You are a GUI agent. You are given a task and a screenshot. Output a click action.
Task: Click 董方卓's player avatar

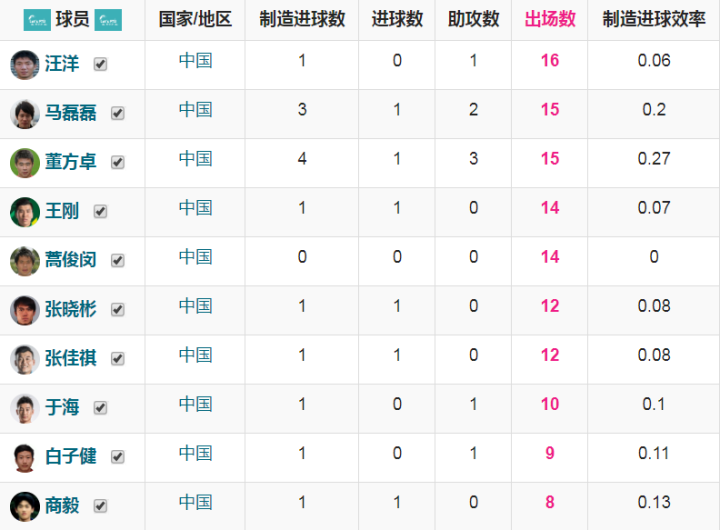pyautogui.click(x=24, y=162)
